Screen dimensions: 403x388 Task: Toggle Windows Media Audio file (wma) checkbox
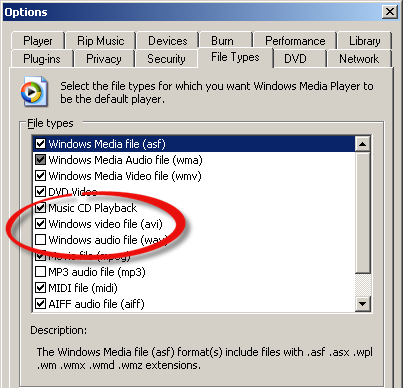point(40,160)
